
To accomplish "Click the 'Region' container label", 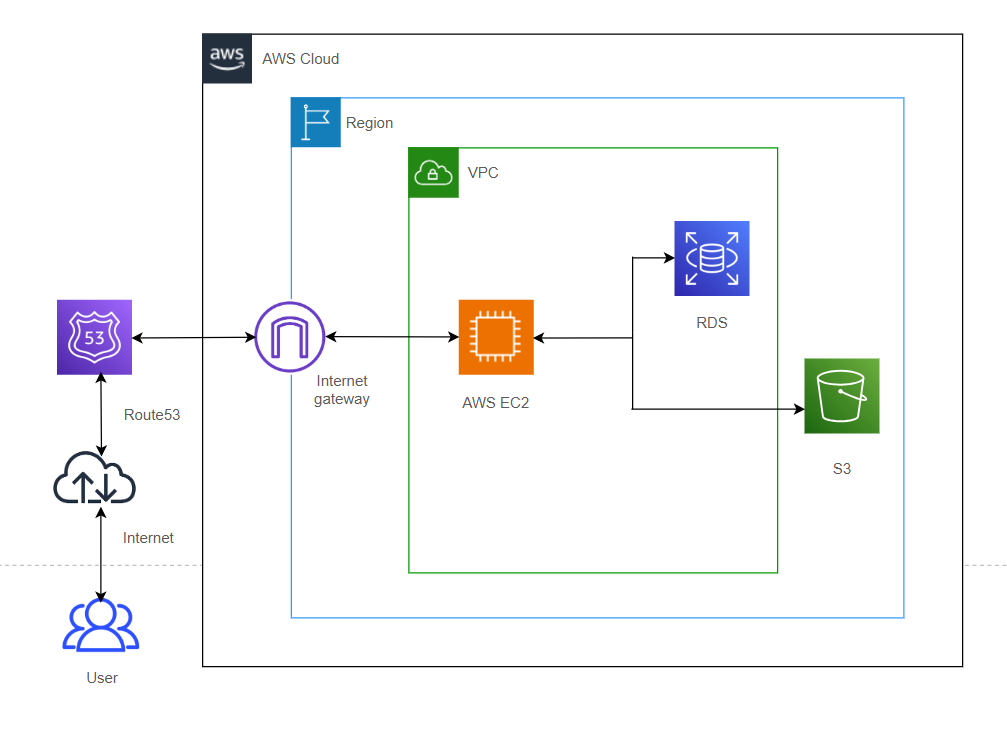I will click(x=369, y=123).
